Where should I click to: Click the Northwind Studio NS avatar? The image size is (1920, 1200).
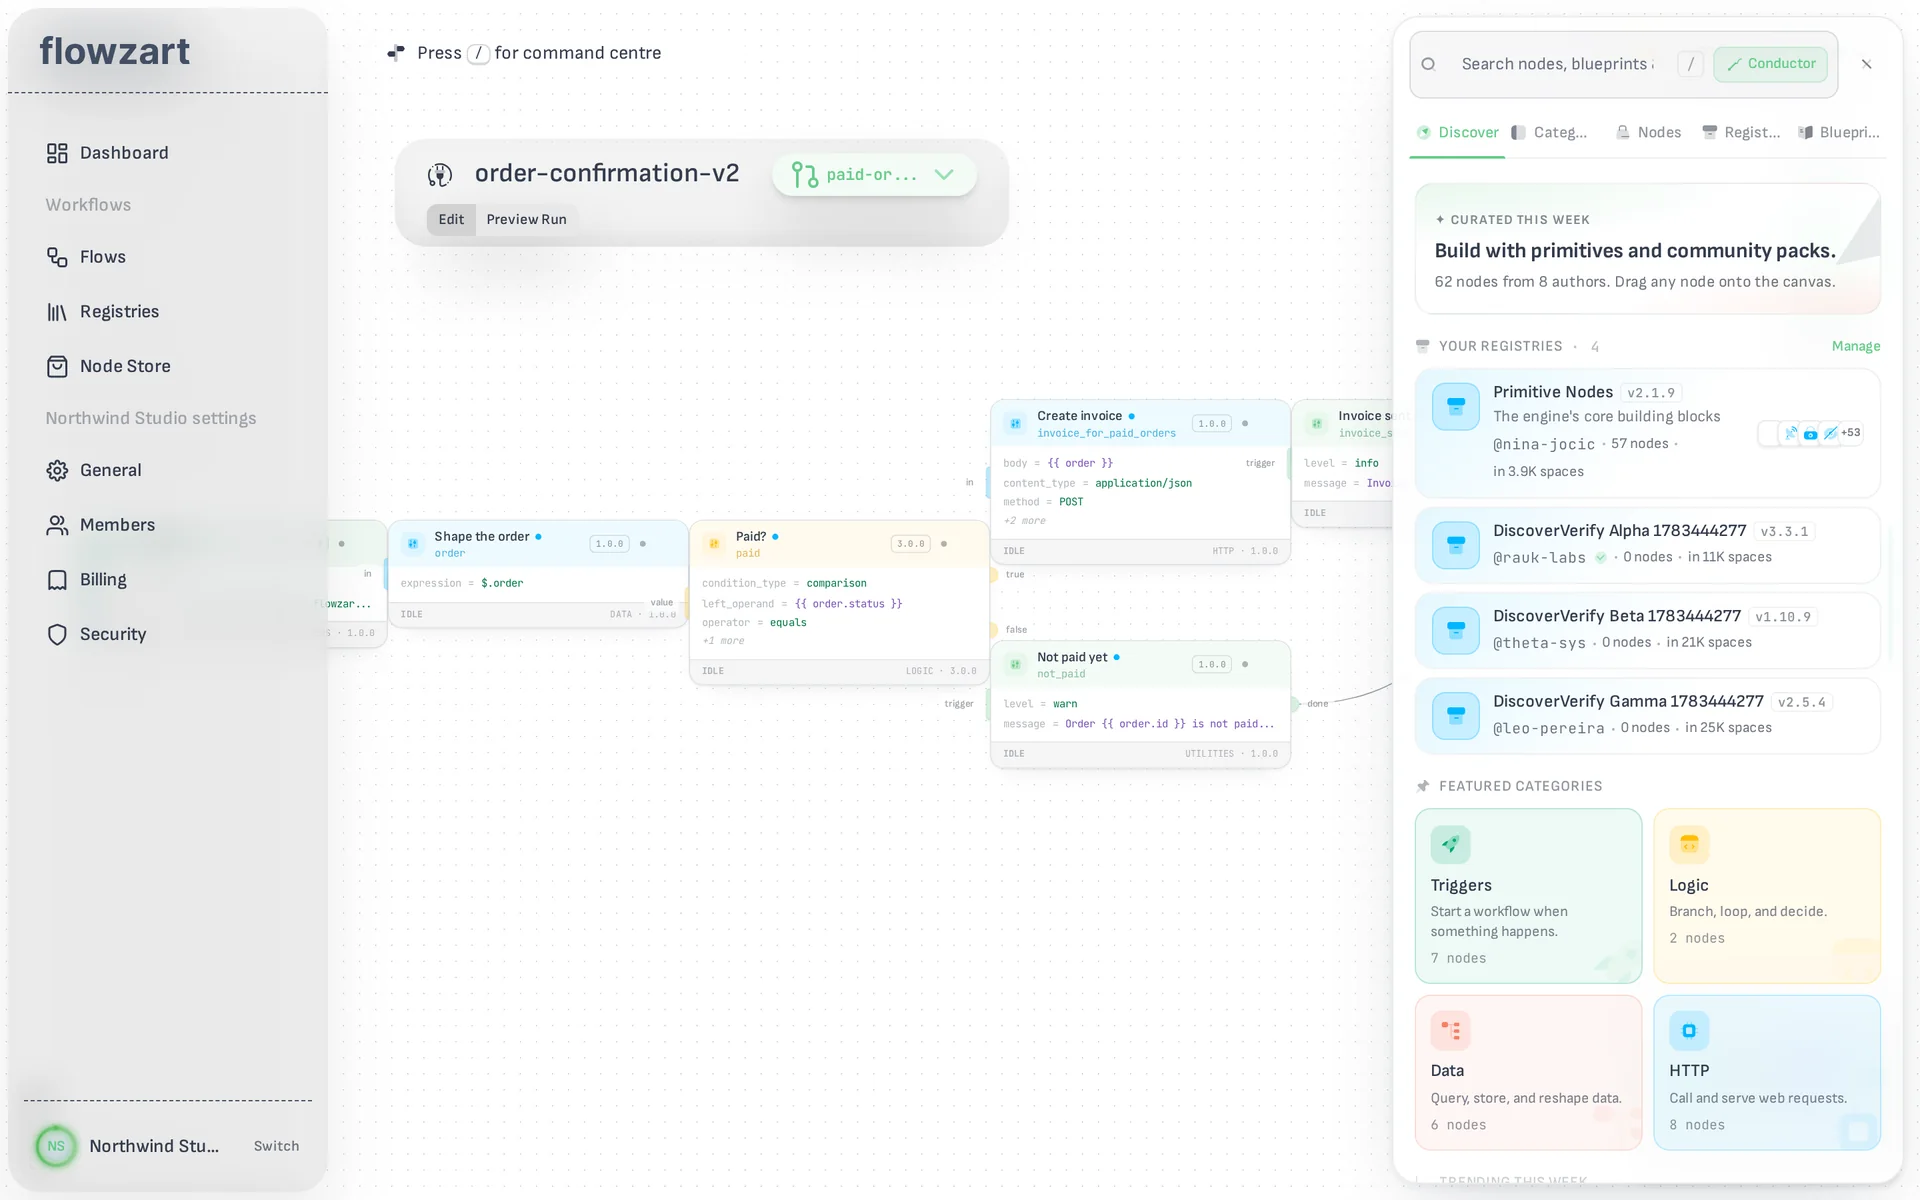56,1146
